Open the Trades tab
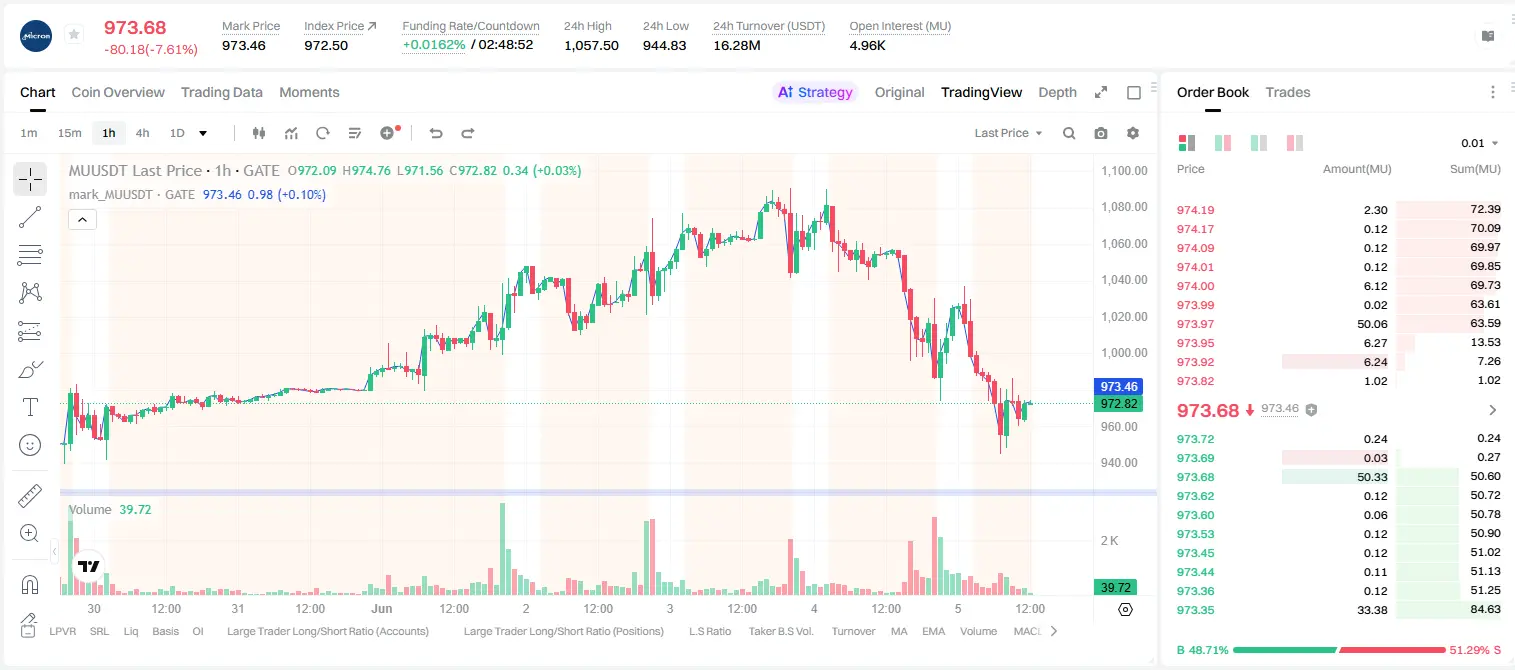The height and width of the screenshot is (670, 1515). click(1288, 92)
